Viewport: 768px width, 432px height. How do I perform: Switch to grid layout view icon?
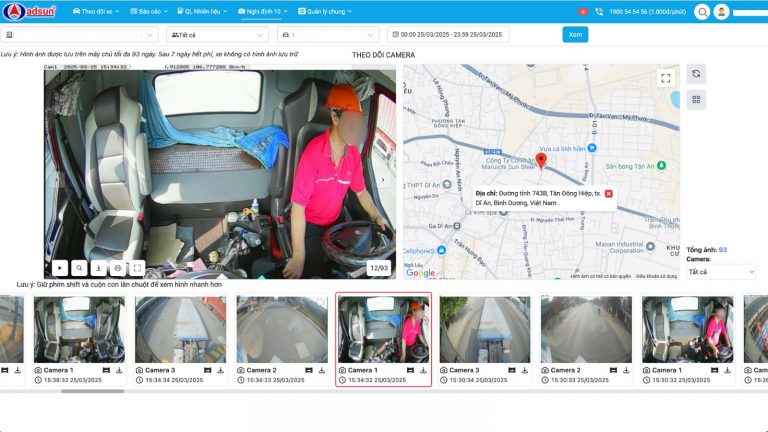697,99
